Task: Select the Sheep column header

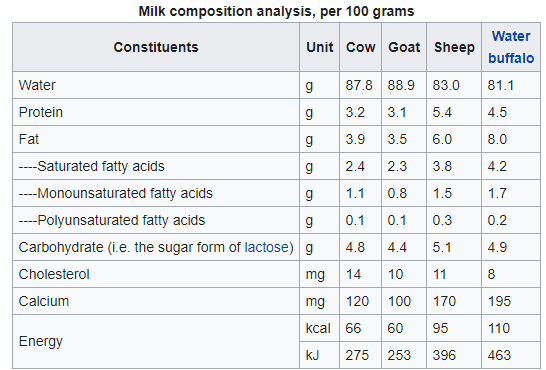Action: pos(454,47)
